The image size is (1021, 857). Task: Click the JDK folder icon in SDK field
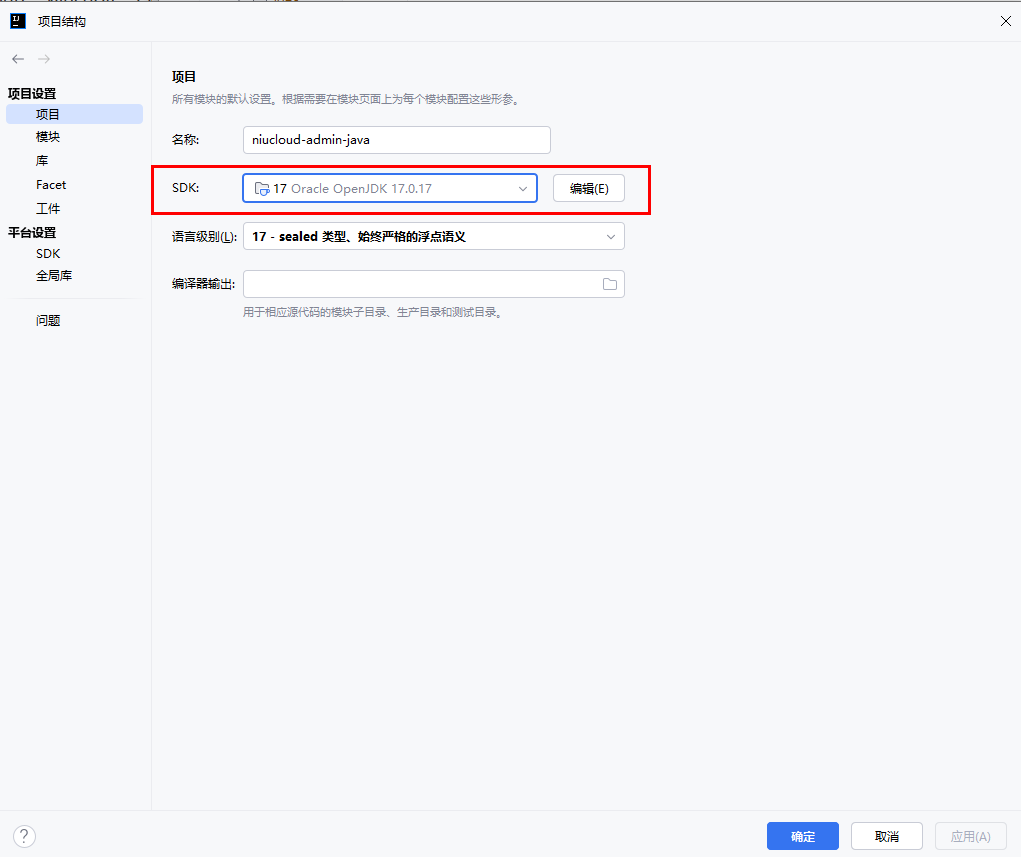click(x=262, y=188)
